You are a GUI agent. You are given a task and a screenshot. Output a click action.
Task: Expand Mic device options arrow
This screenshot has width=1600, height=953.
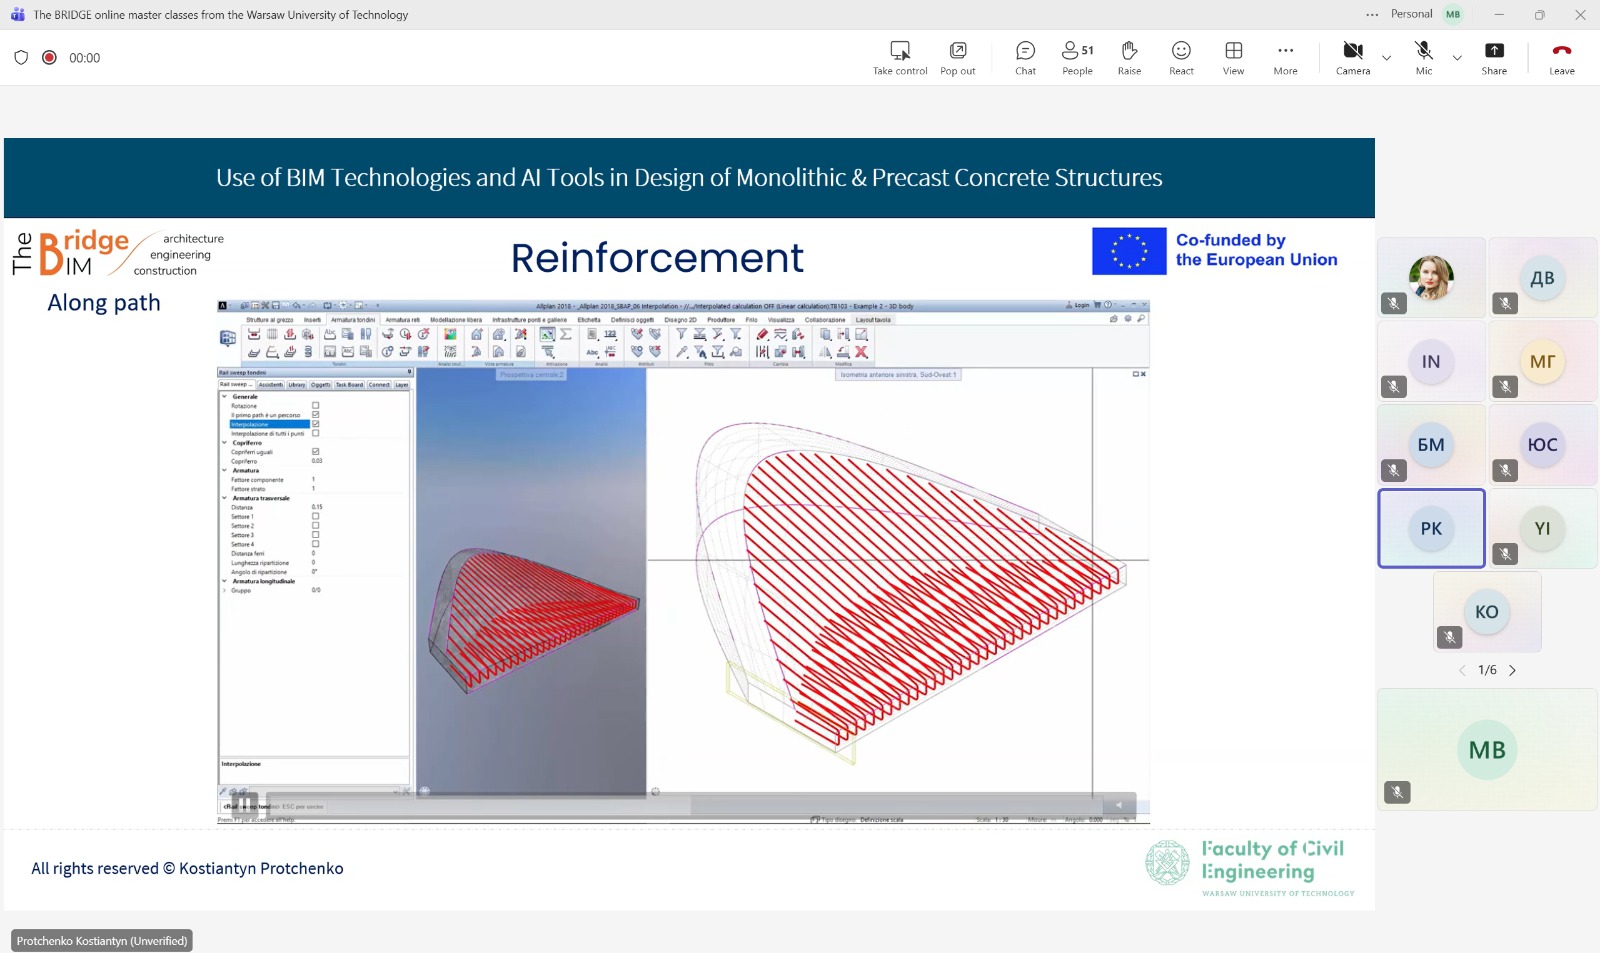click(x=1457, y=58)
